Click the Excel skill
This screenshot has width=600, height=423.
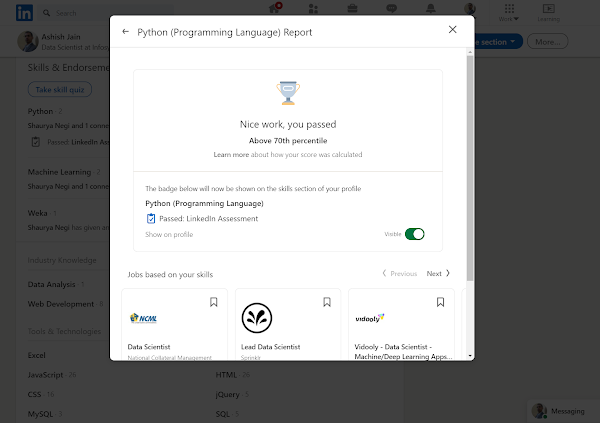click(x=36, y=355)
